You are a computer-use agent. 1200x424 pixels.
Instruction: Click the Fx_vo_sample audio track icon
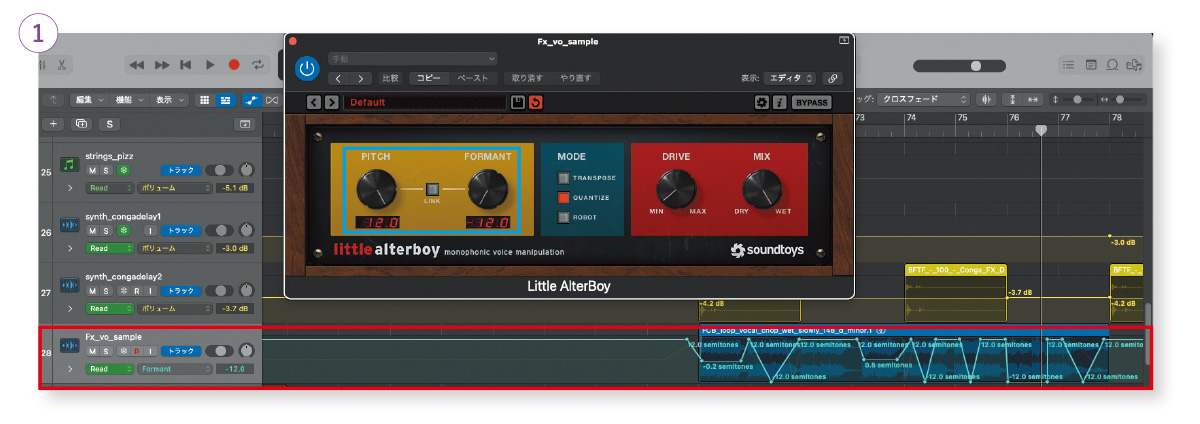69,344
